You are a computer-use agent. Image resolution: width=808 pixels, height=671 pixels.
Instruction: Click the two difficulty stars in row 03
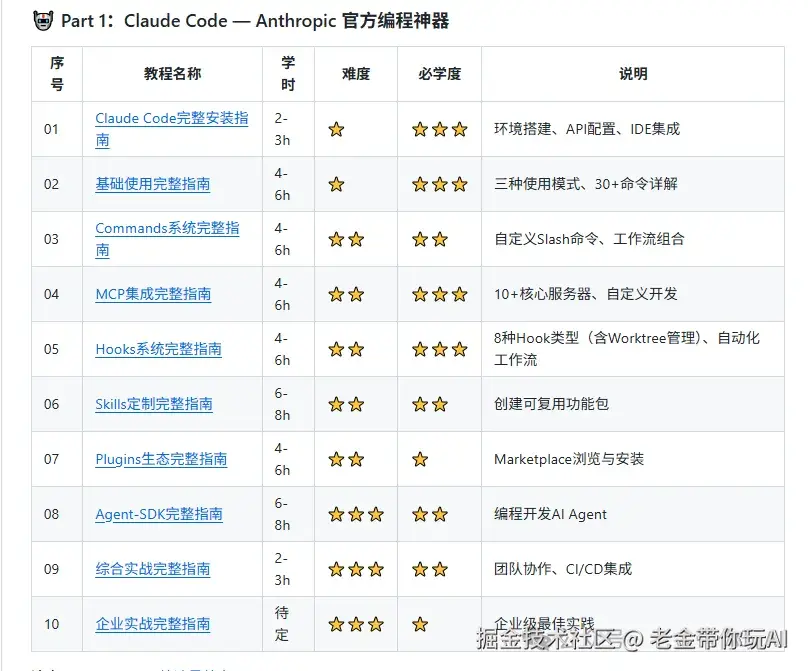click(x=346, y=239)
